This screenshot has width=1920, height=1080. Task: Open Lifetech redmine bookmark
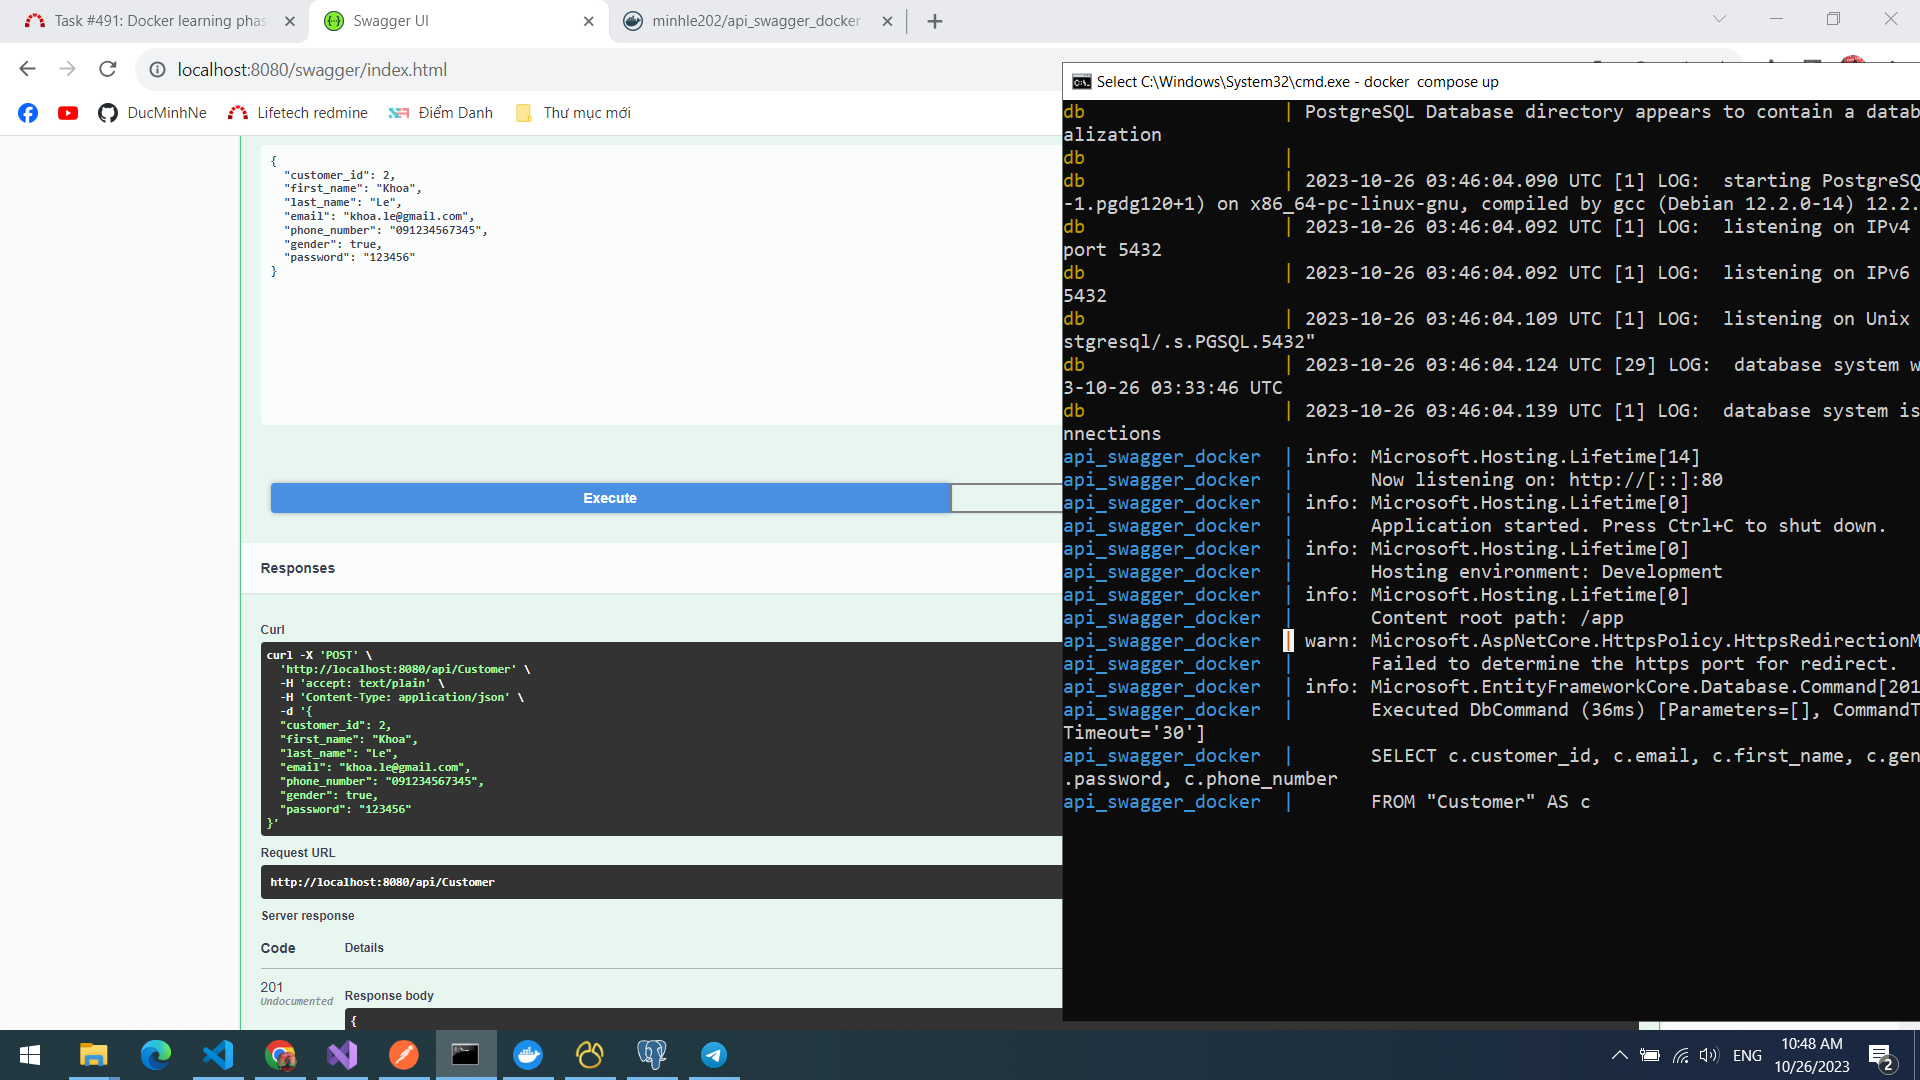(298, 113)
